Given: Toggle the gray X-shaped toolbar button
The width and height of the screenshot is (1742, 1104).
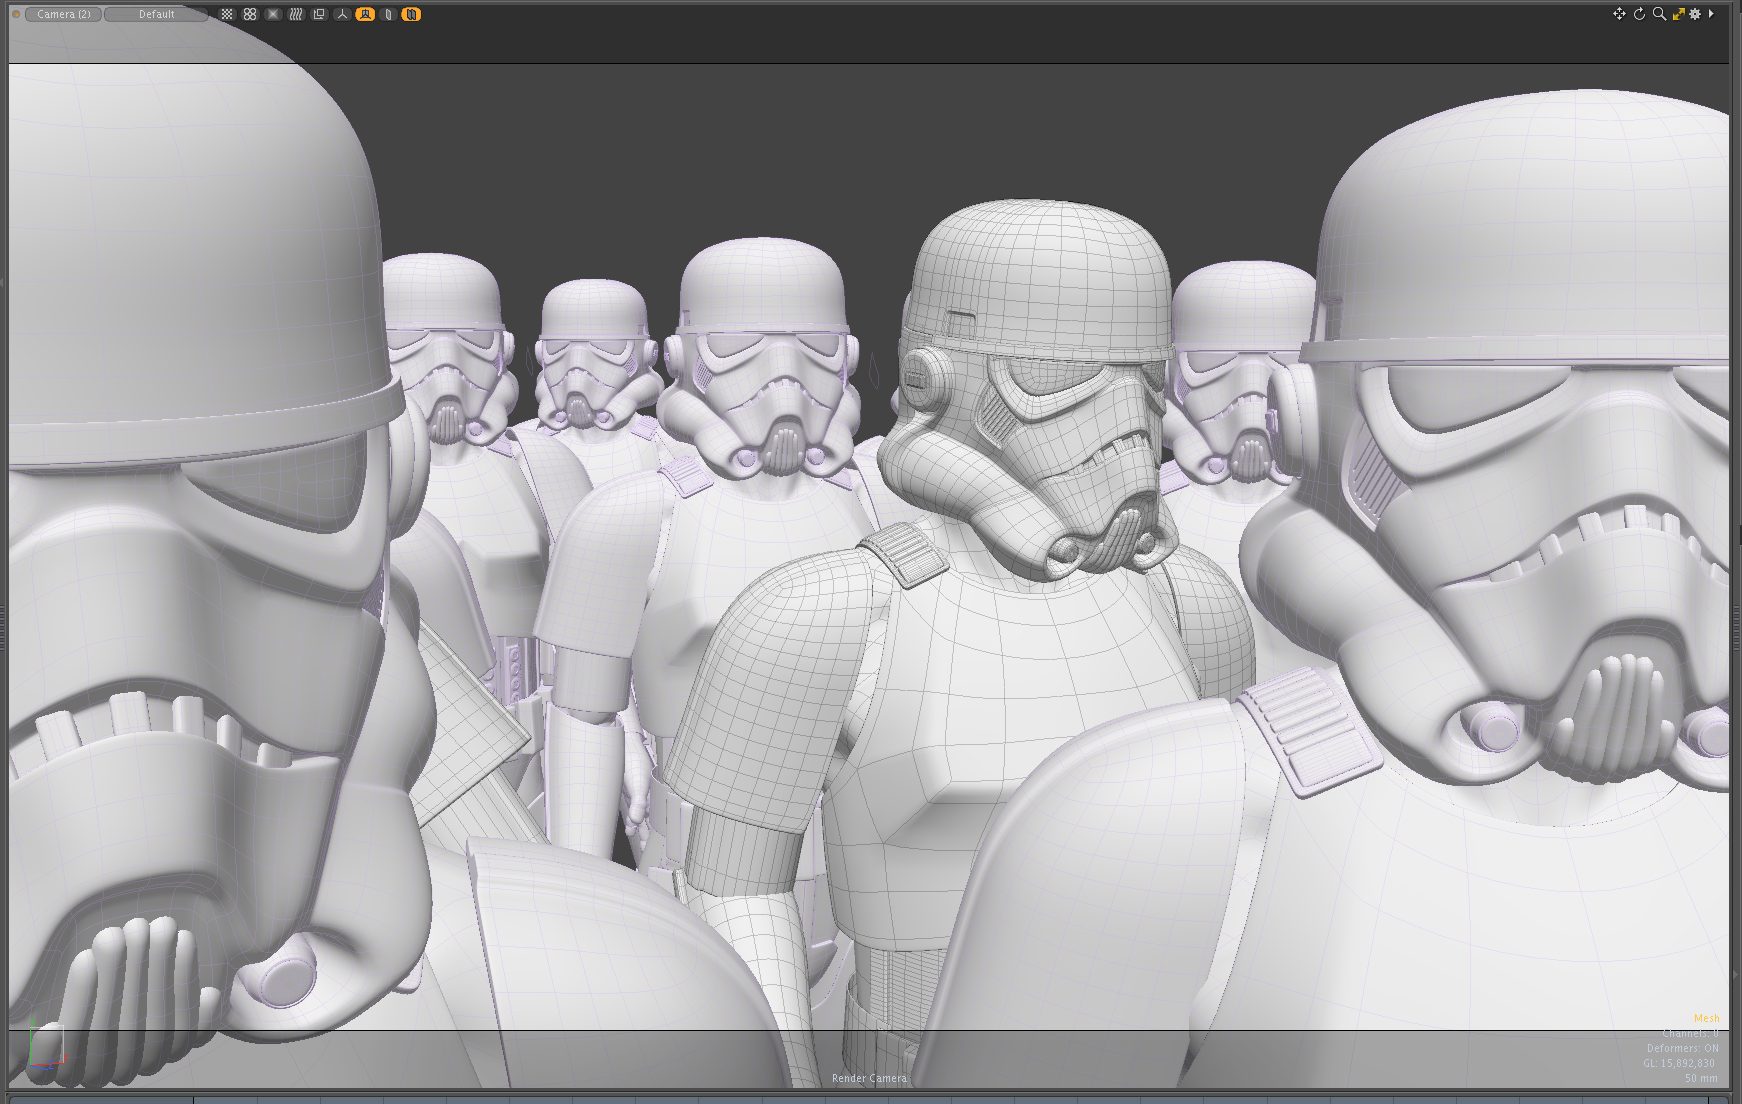Looking at the screenshot, I should coord(273,14).
